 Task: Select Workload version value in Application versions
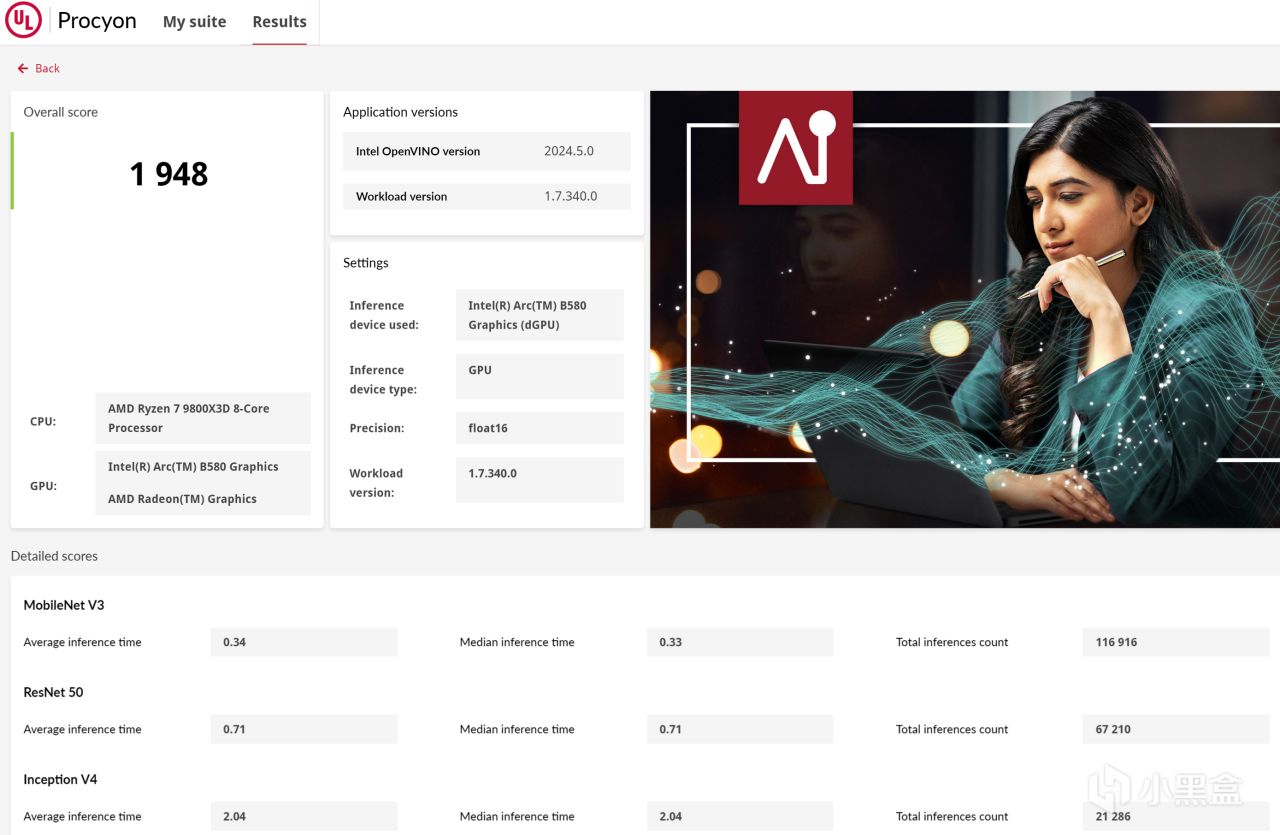571,197
